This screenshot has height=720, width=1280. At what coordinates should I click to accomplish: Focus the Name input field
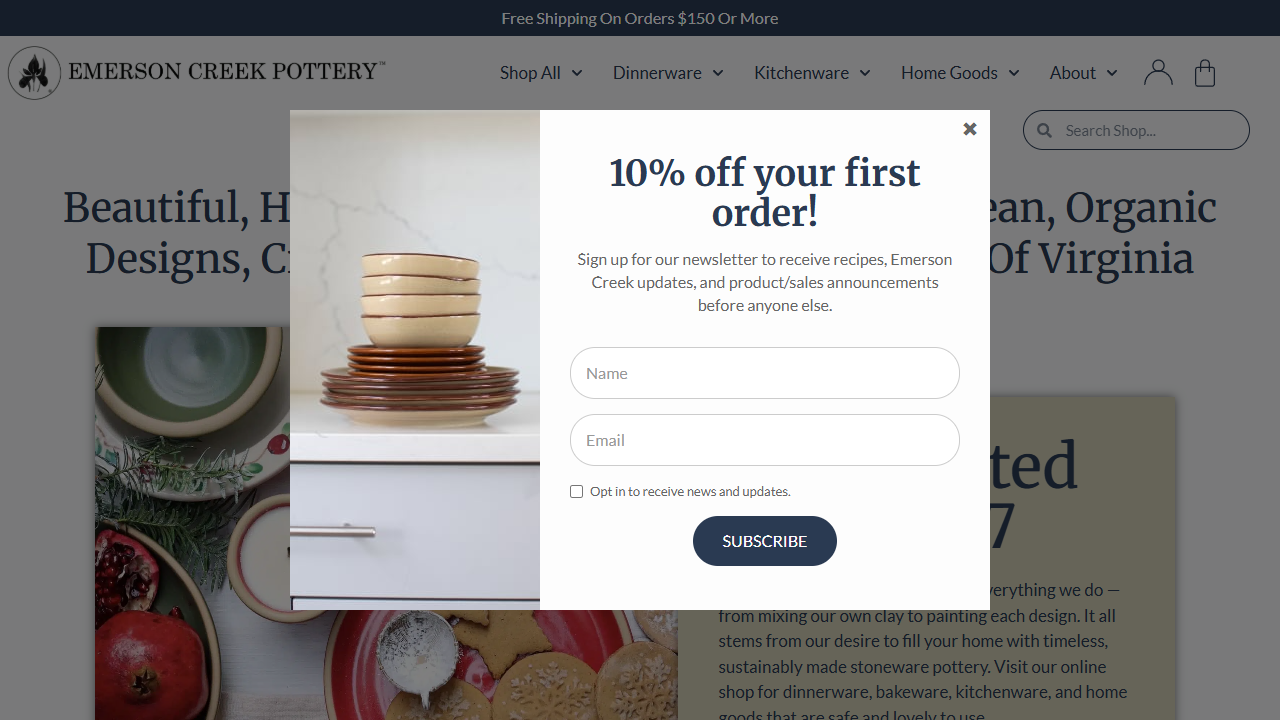765,373
